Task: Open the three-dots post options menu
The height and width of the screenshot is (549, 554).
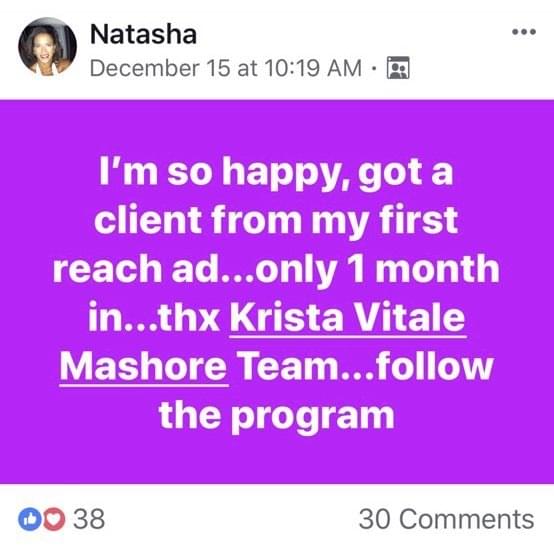Action: [x=524, y=32]
